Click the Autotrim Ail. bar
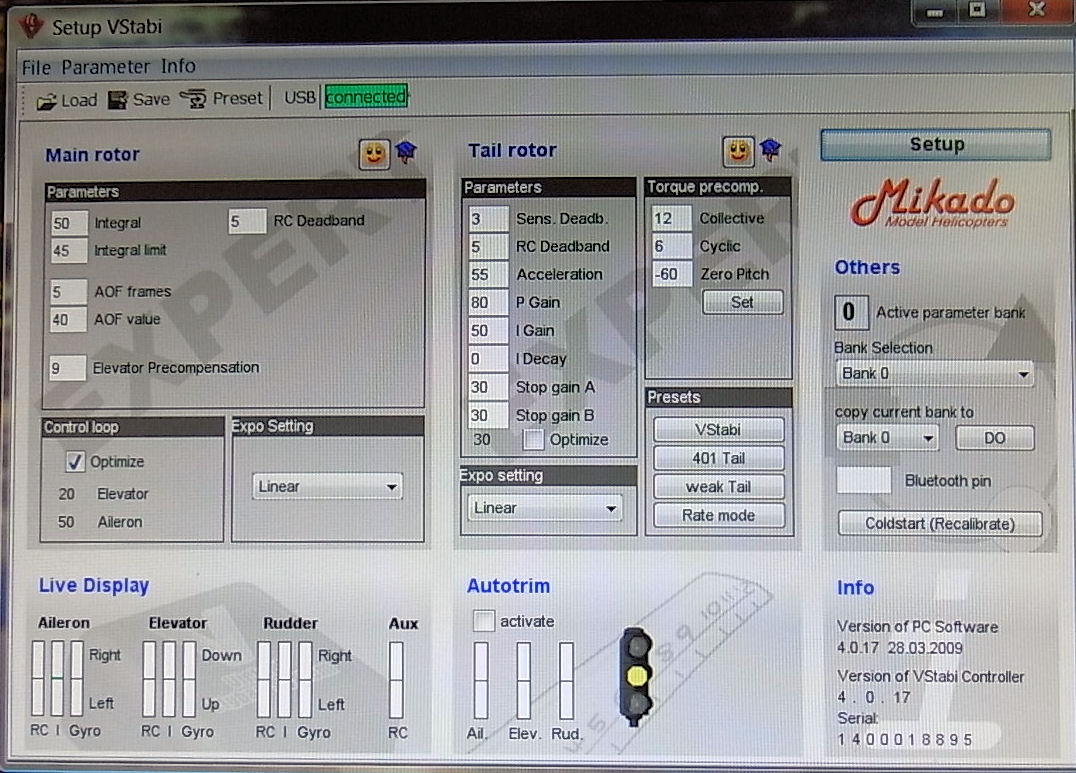 point(481,680)
